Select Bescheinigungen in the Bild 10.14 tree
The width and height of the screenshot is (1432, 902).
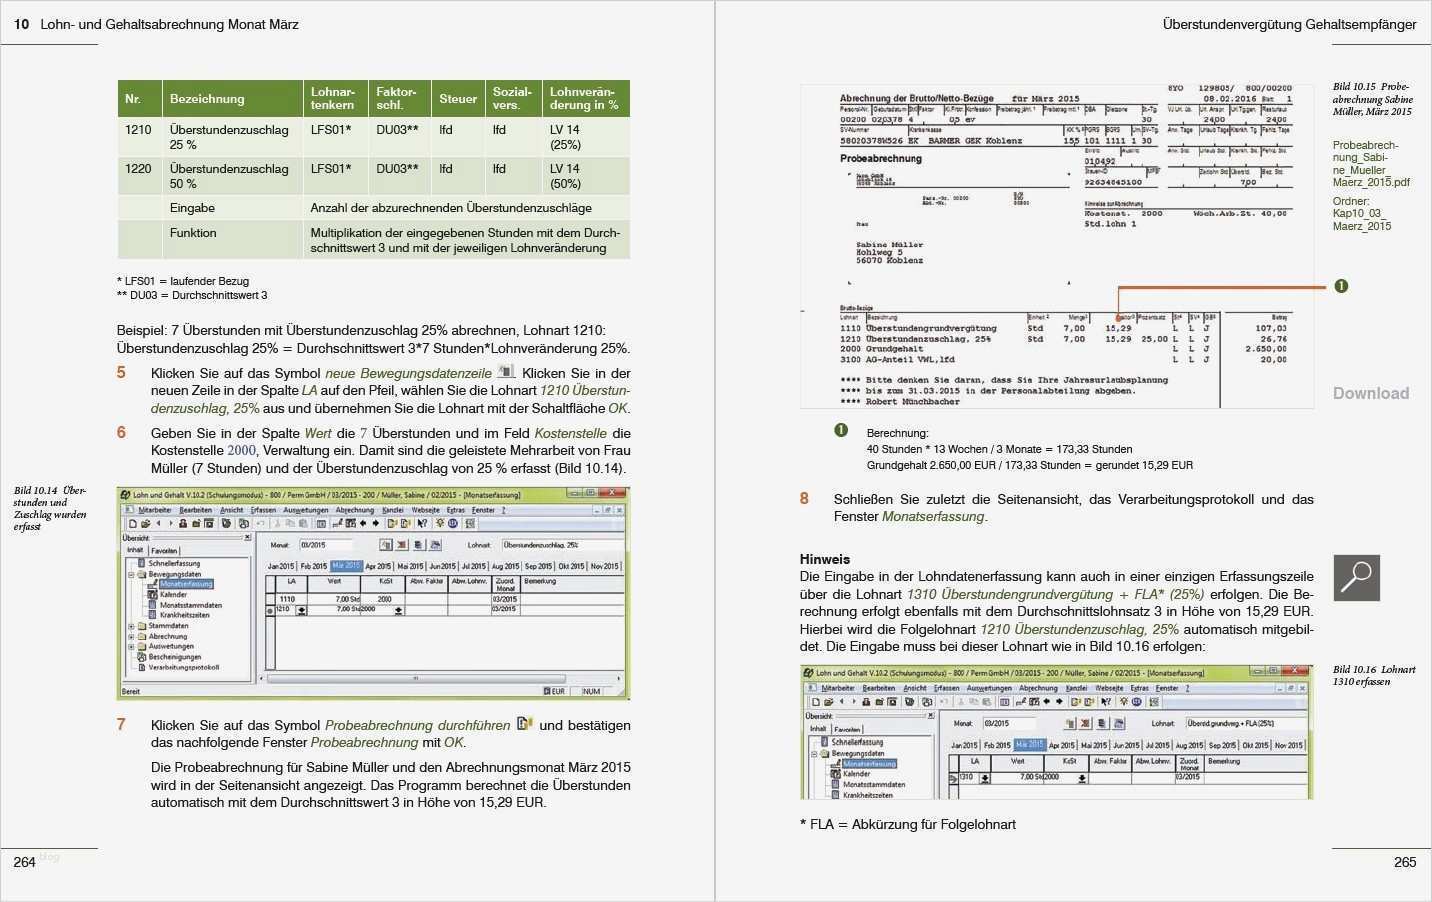coord(175,657)
